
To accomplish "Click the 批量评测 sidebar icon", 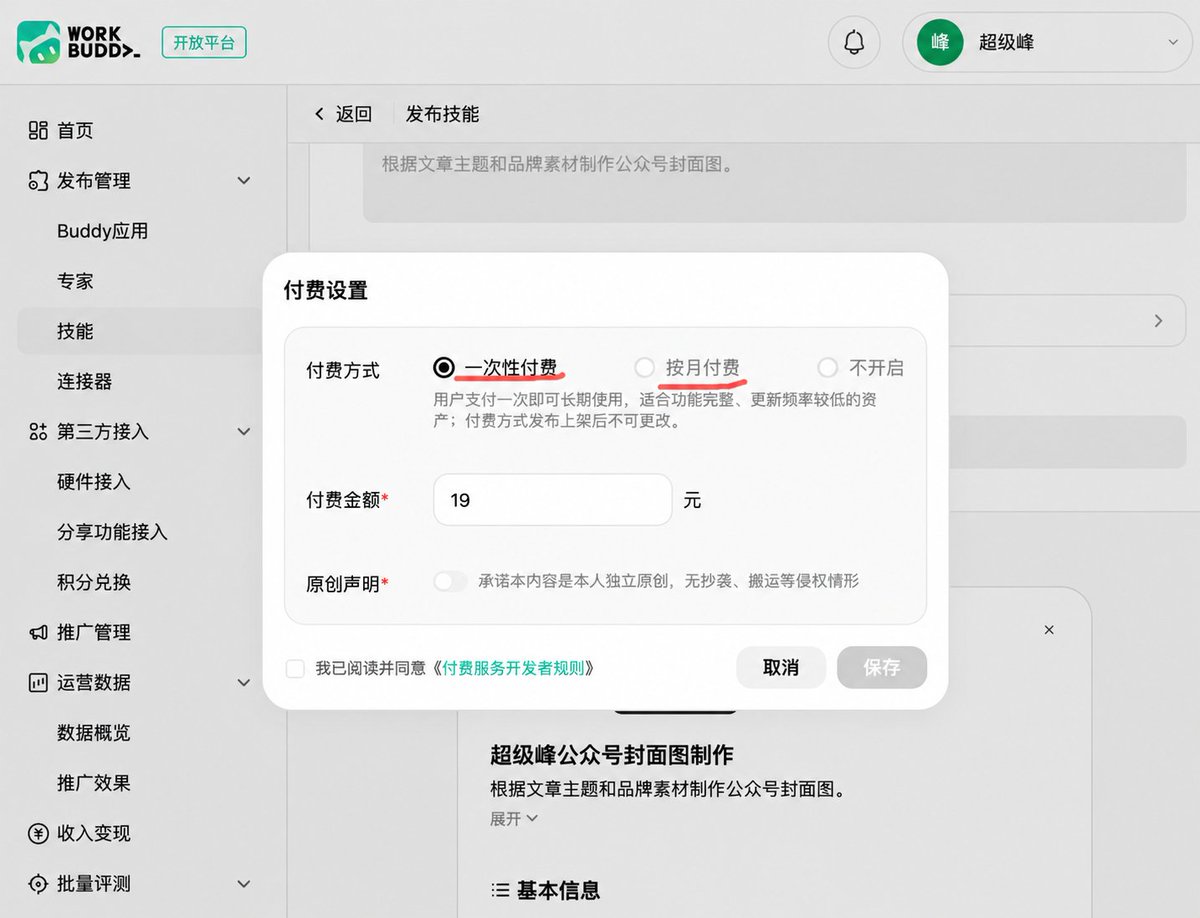I will pyautogui.click(x=38, y=884).
